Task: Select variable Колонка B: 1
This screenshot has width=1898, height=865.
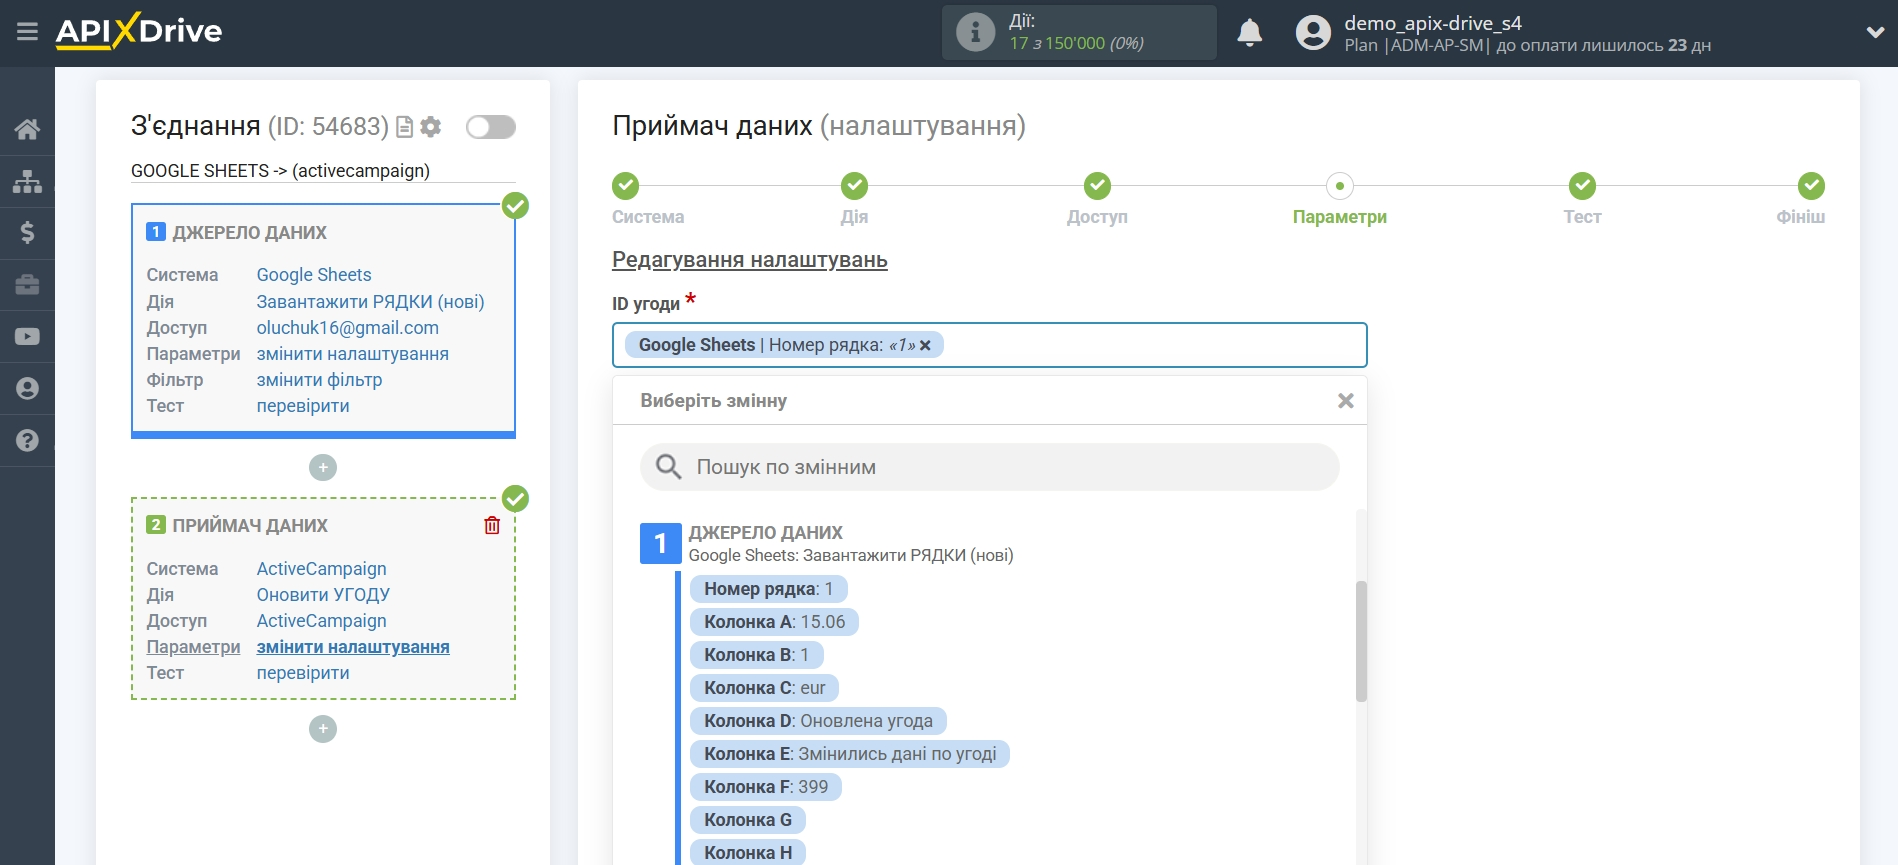Action: click(756, 655)
